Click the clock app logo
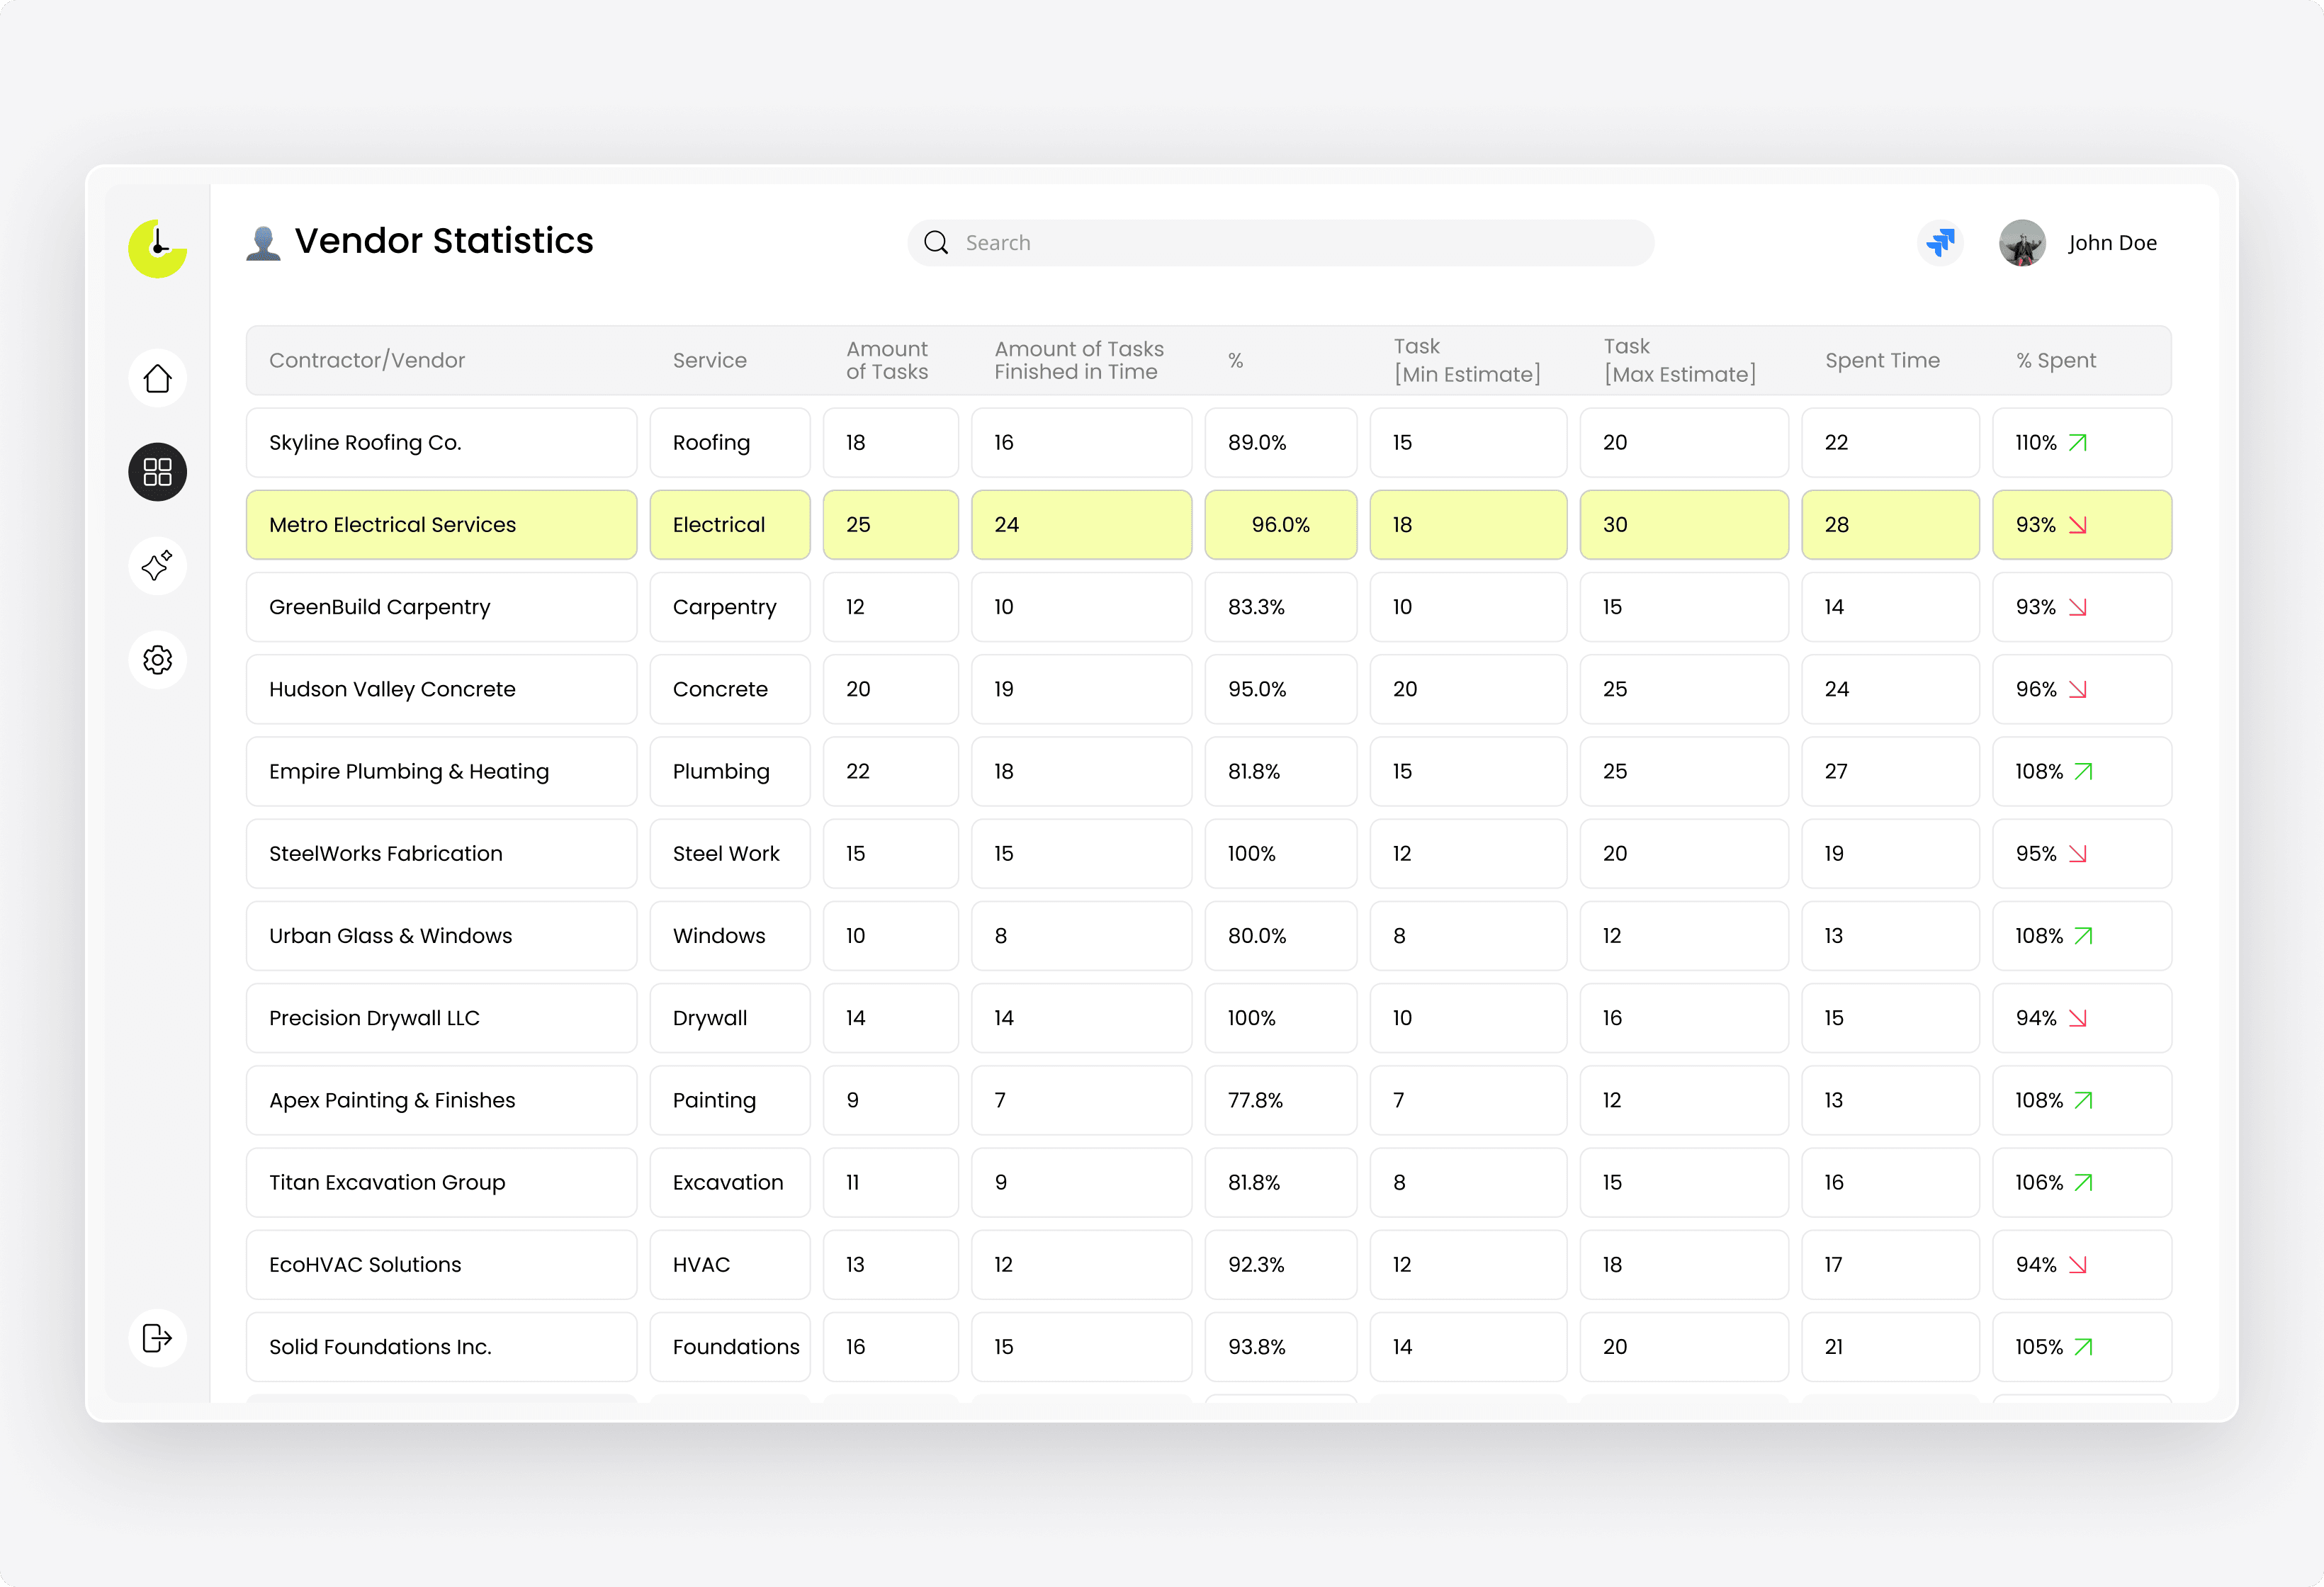 [x=157, y=248]
